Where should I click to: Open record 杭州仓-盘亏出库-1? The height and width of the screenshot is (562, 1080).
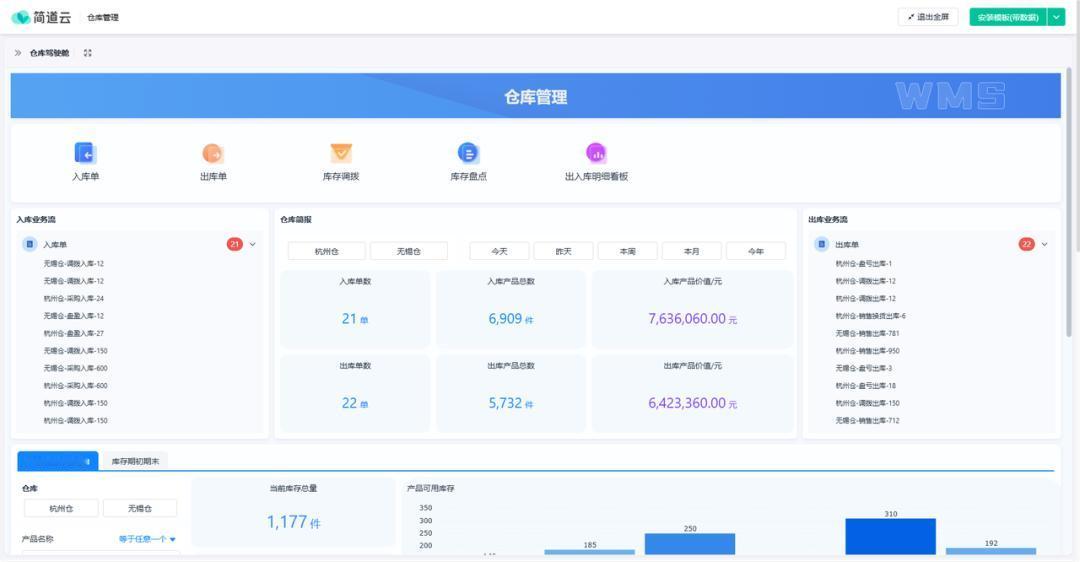point(863,264)
